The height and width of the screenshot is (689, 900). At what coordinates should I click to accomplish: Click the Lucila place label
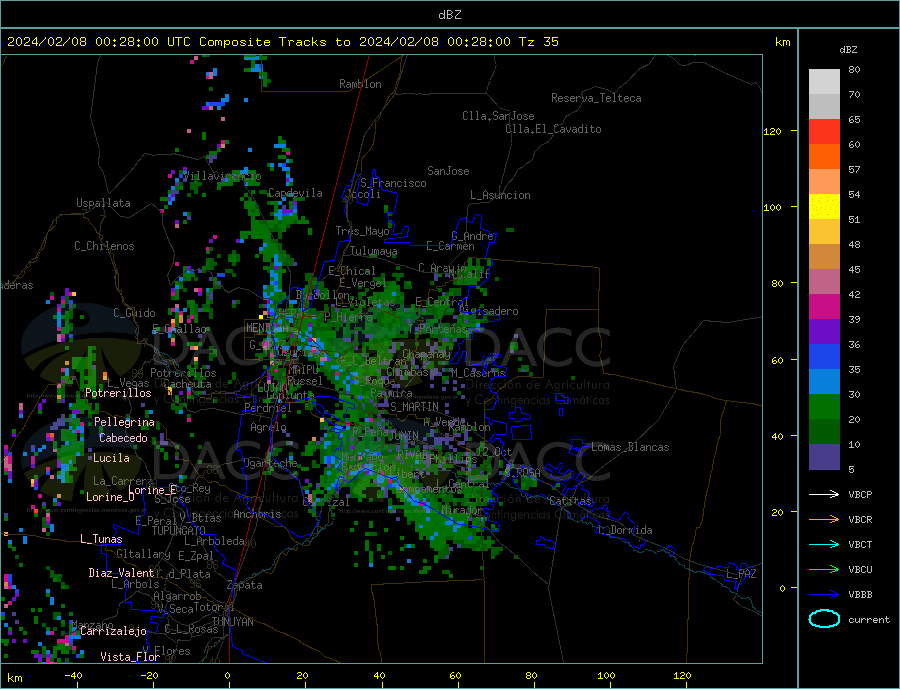[x=111, y=458]
